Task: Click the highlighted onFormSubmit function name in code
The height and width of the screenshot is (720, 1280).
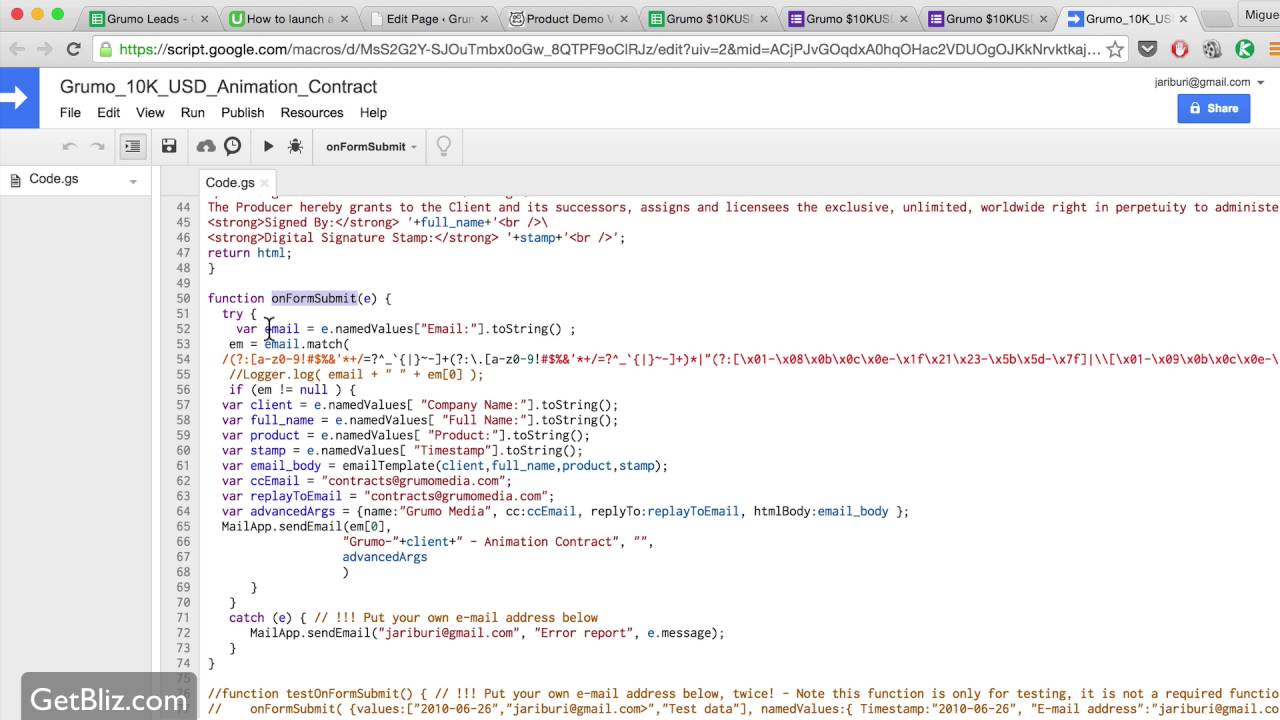Action: pyautogui.click(x=314, y=298)
